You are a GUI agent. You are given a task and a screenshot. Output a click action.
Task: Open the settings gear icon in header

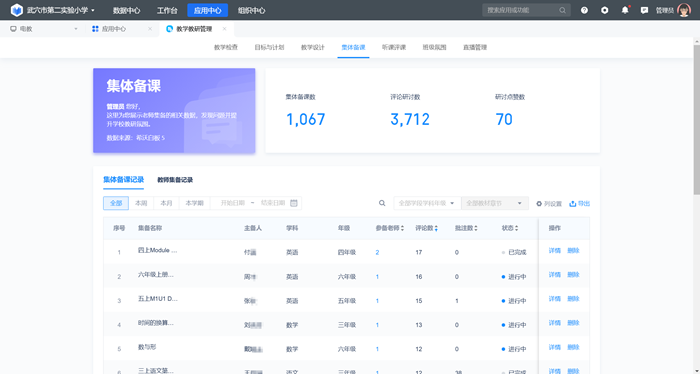(604, 10)
